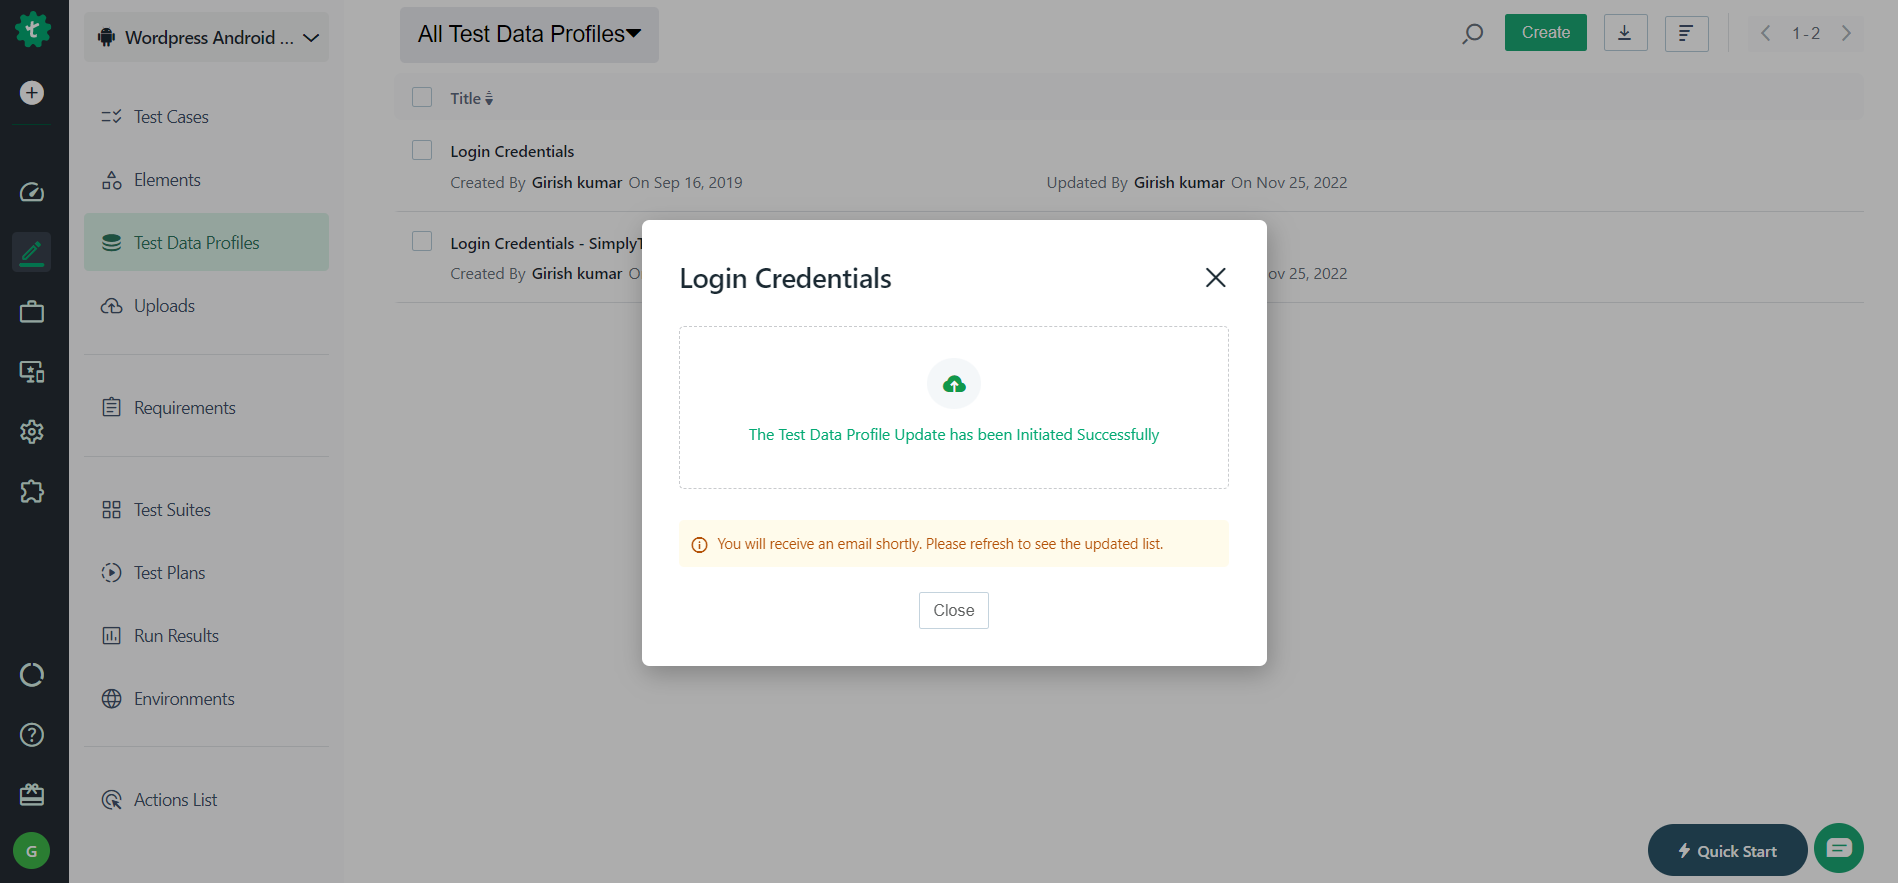This screenshot has height=883, width=1898.
Task: Open settings gear in left rail
Action: (x=32, y=432)
